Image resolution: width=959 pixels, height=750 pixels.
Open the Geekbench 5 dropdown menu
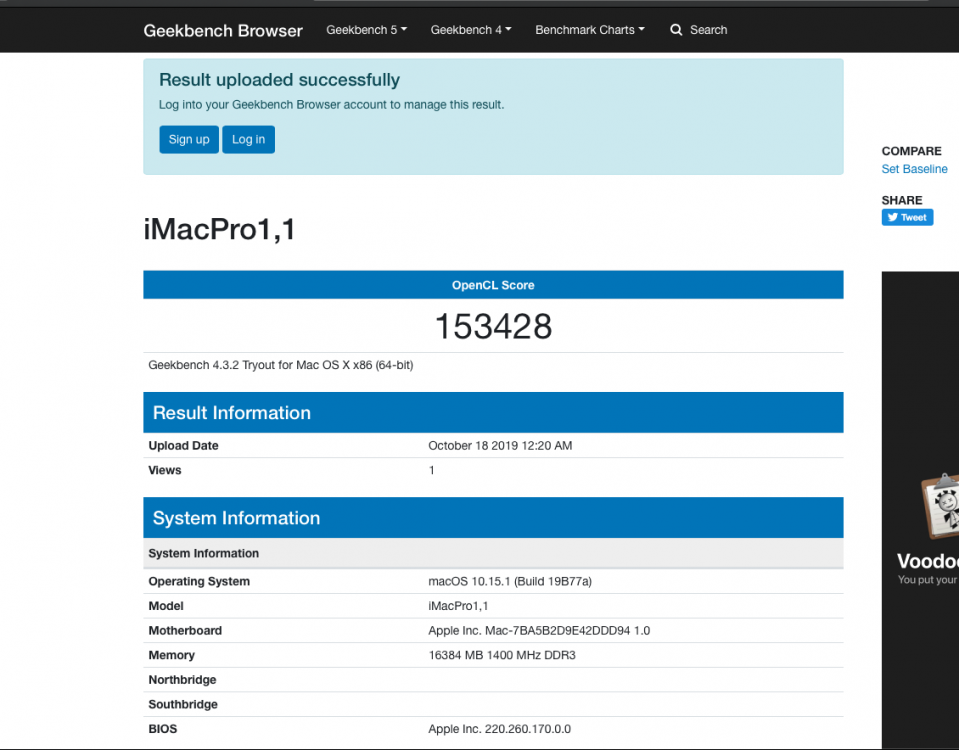click(366, 30)
